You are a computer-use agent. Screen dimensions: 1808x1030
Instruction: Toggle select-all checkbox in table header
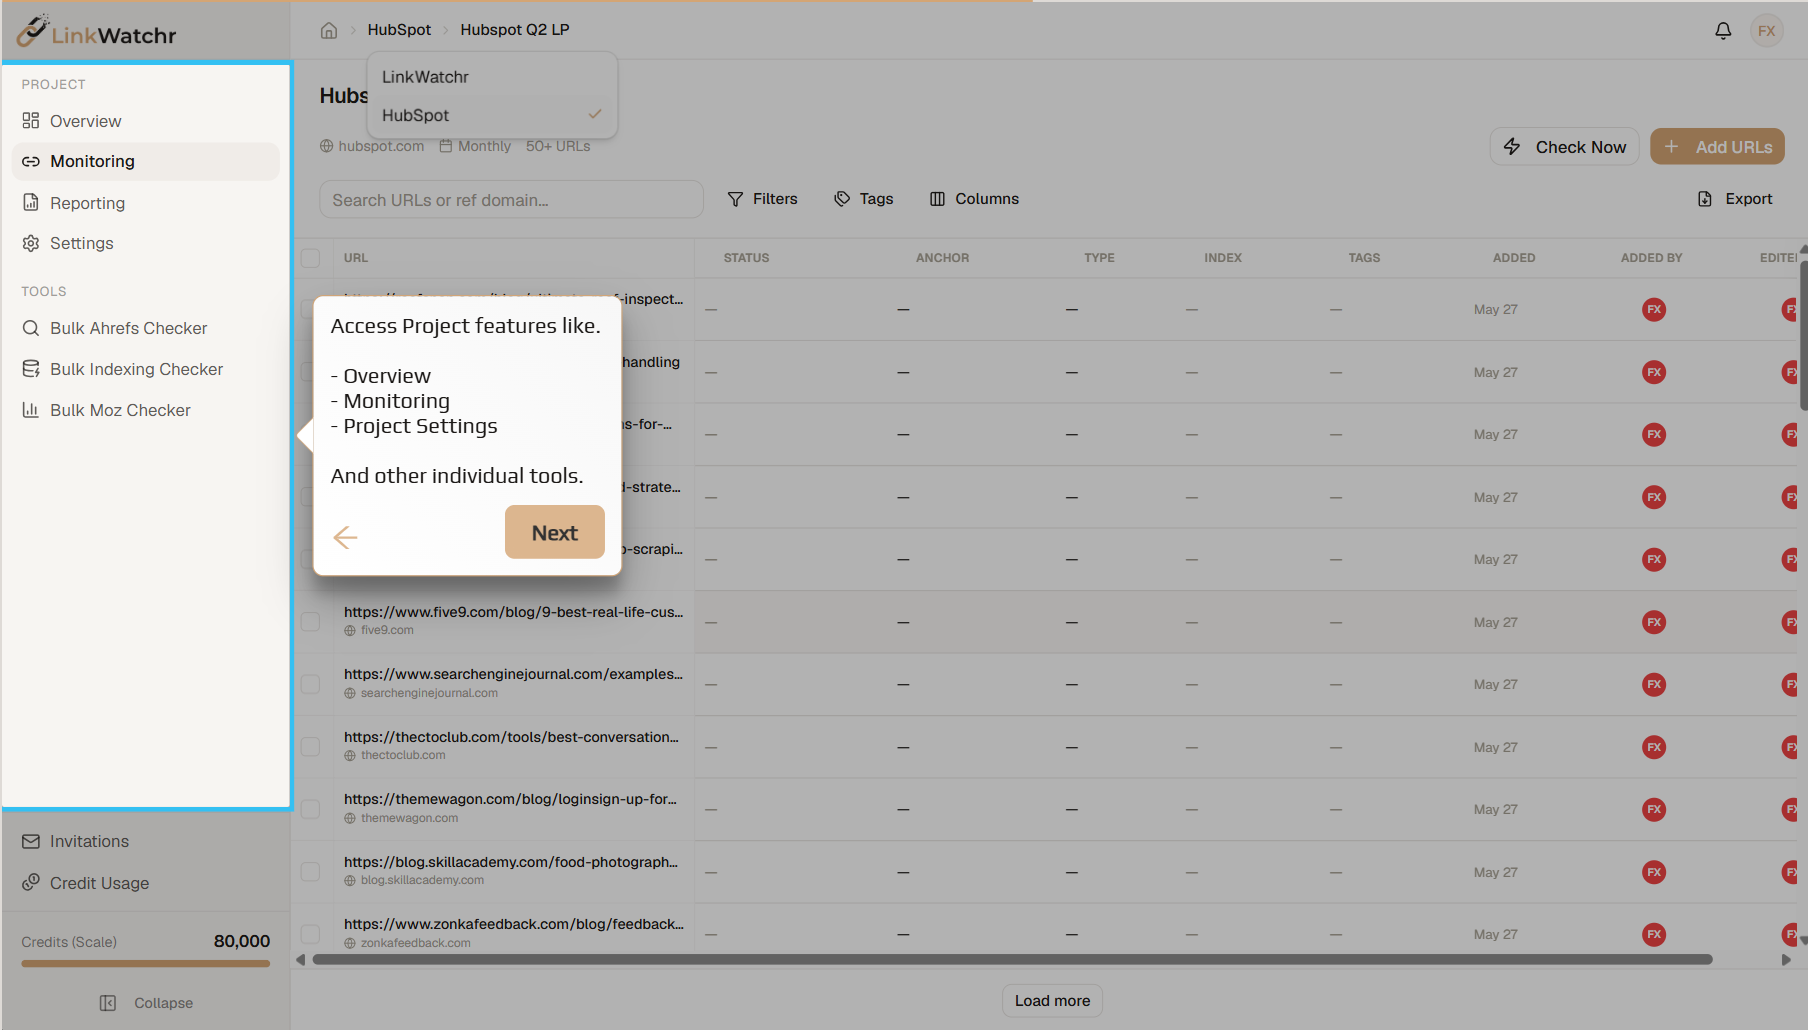[x=310, y=258]
